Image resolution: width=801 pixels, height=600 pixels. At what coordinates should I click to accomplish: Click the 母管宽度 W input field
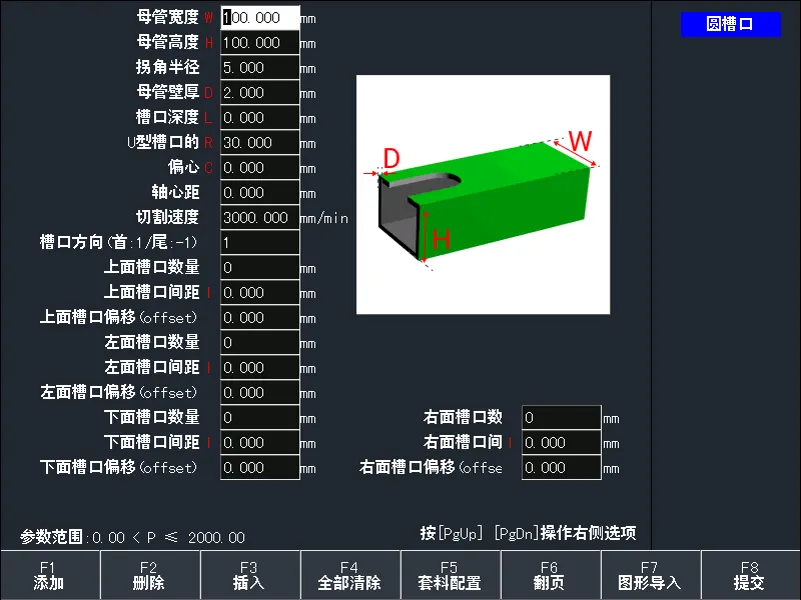coord(260,18)
